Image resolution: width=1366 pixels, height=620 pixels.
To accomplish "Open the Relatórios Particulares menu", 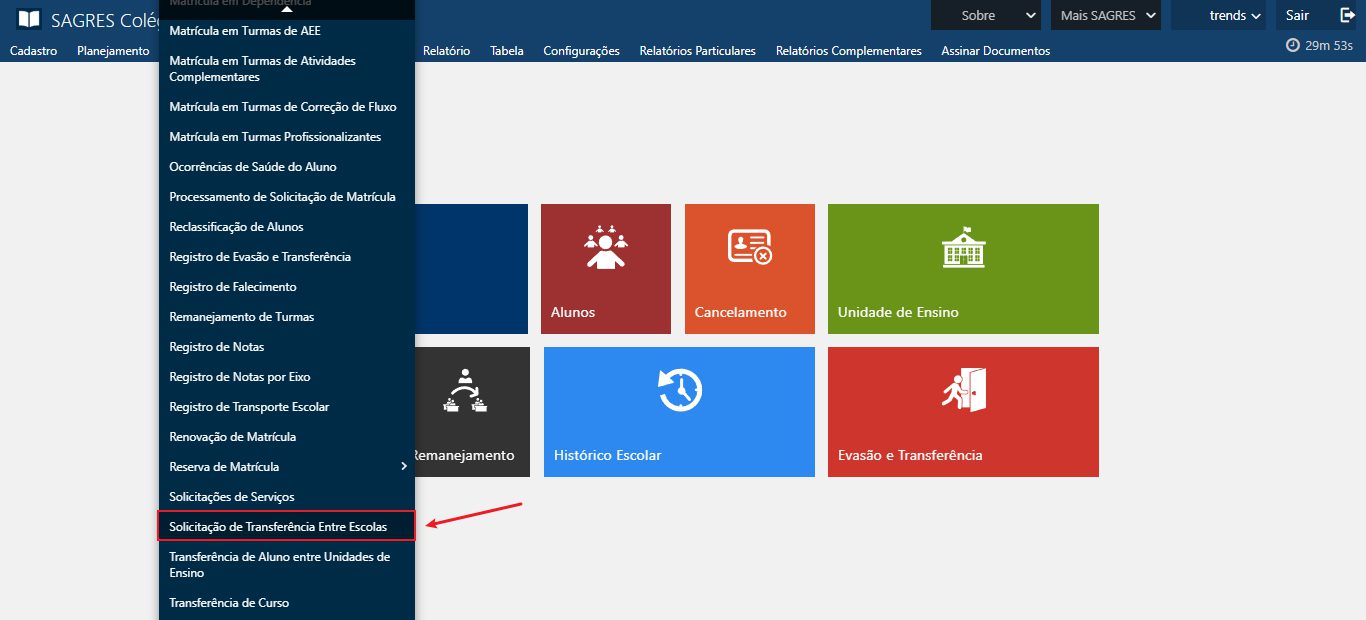I will (x=698, y=51).
